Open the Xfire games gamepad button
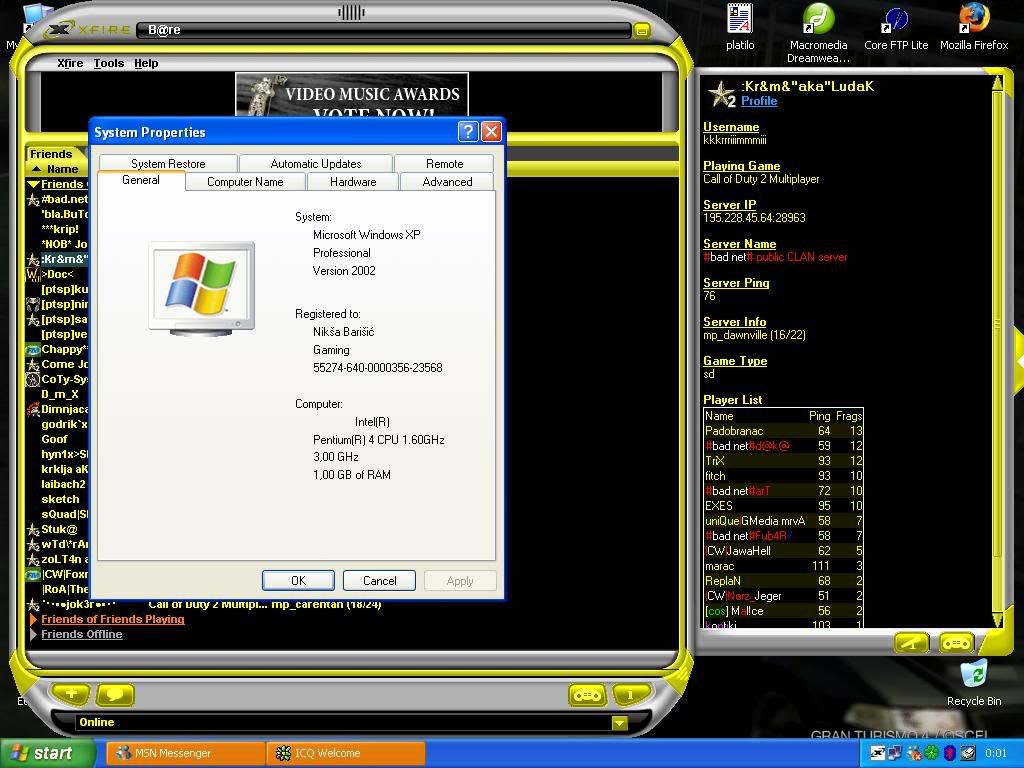1024x768 pixels. click(x=588, y=695)
